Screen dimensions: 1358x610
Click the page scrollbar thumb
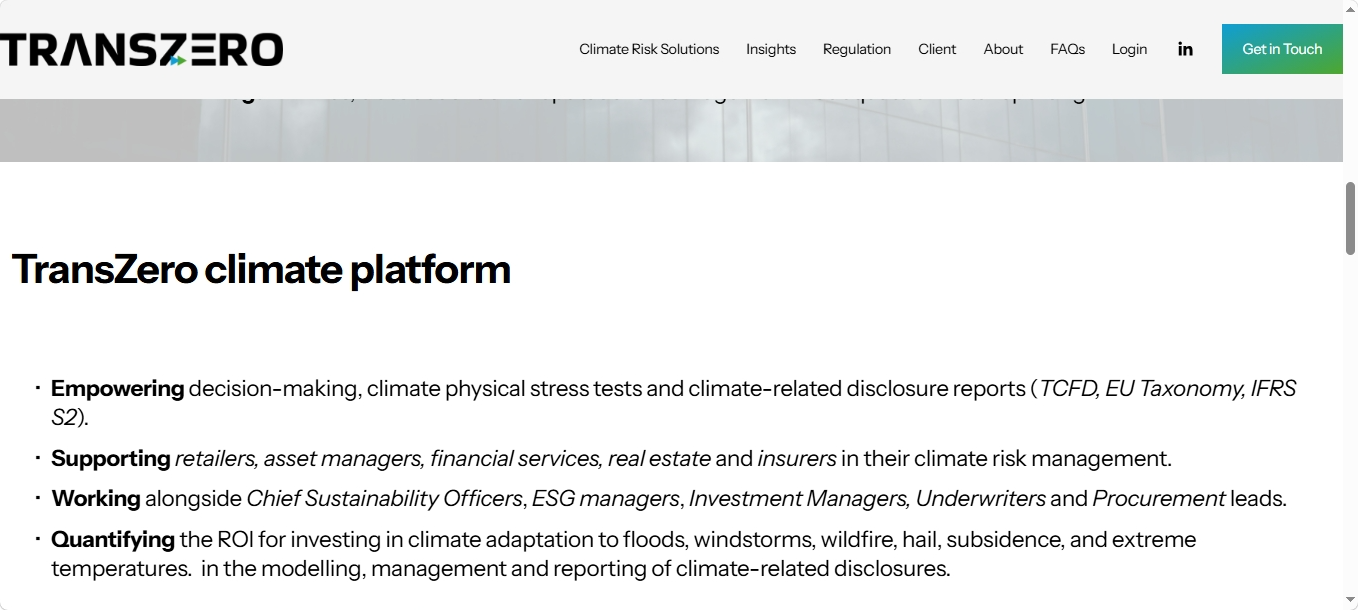pyautogui.click(x=1350, y=218)
